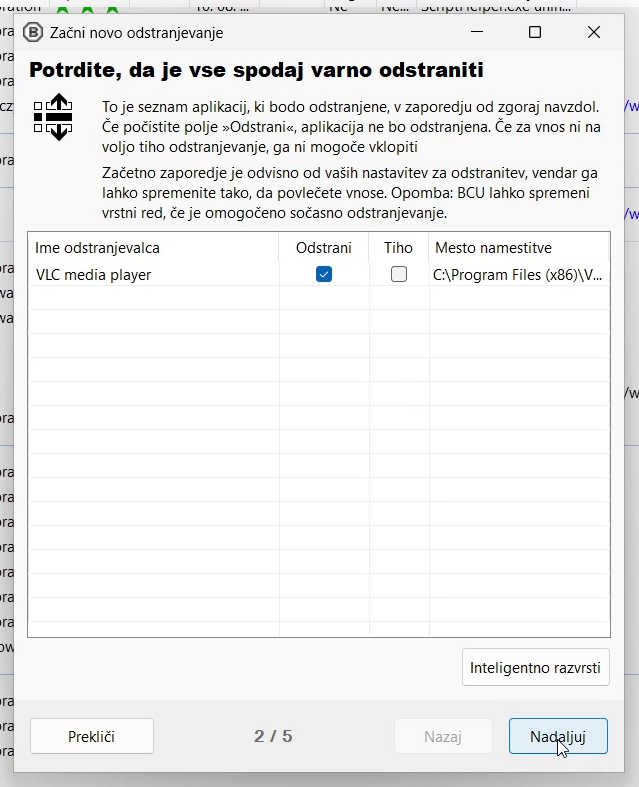Viewport: 639px width, 787px height.
Task: Minimize the uninstall wizard window
Action: coord(475,32)
